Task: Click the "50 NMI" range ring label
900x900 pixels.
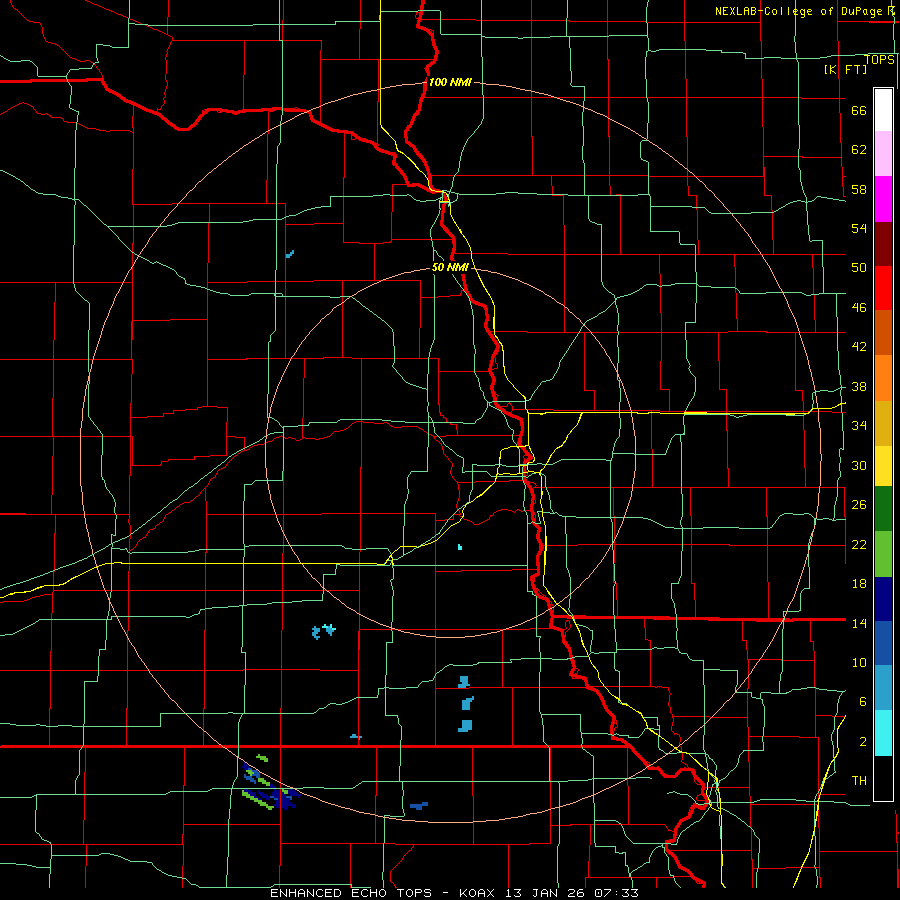Action: point(450,267)
